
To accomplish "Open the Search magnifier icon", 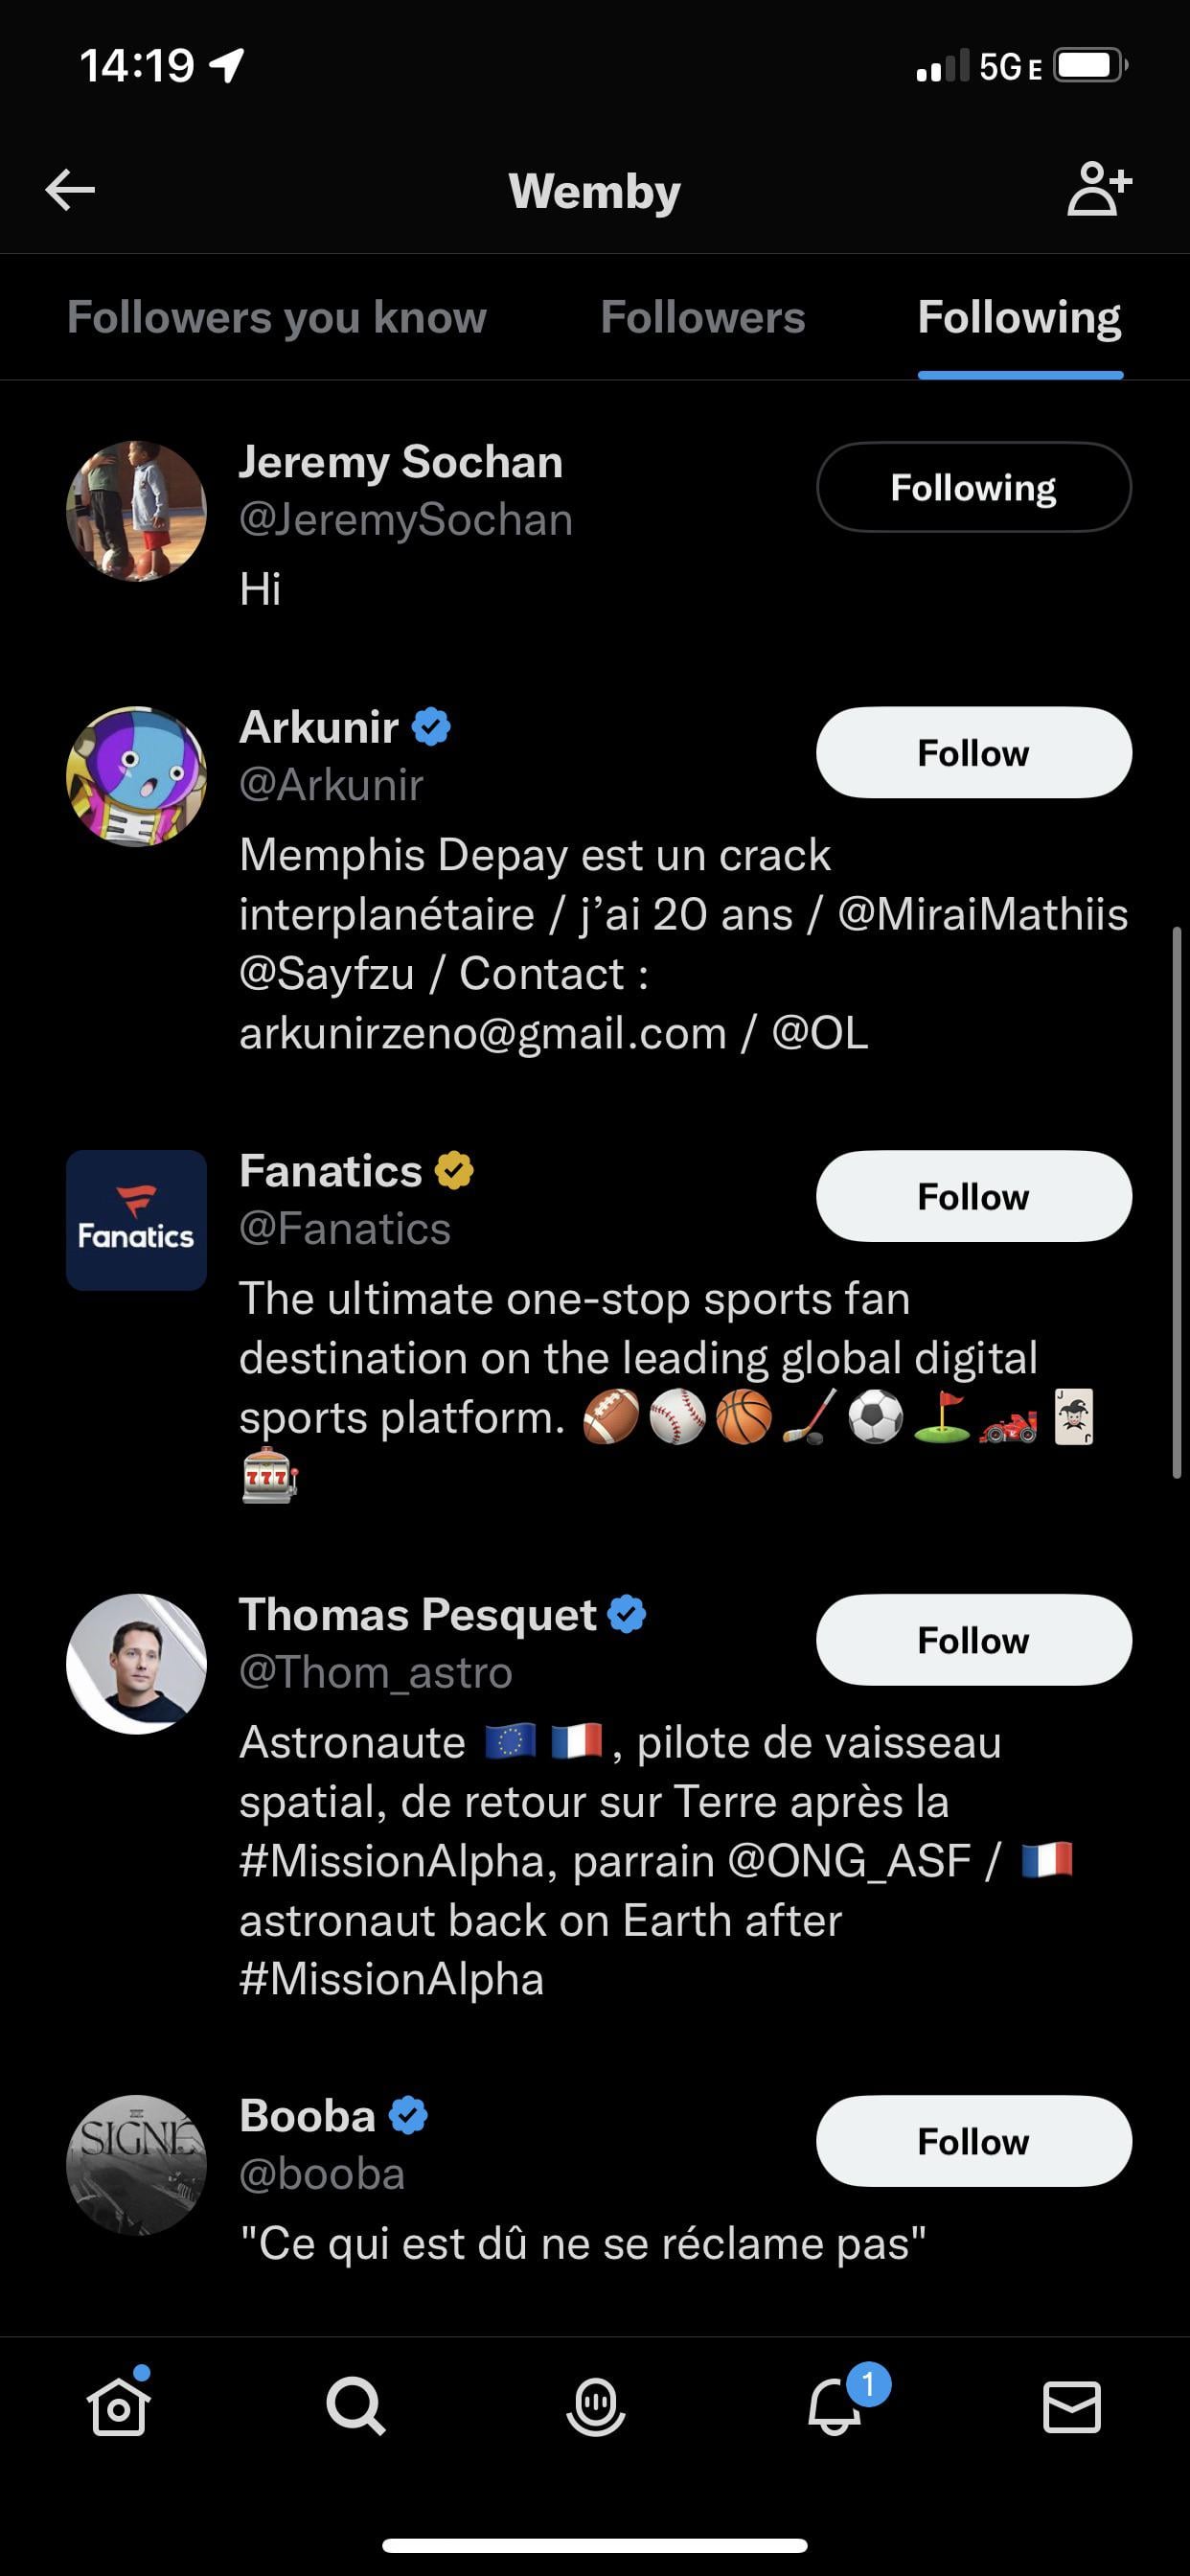I will [356, 2405].
